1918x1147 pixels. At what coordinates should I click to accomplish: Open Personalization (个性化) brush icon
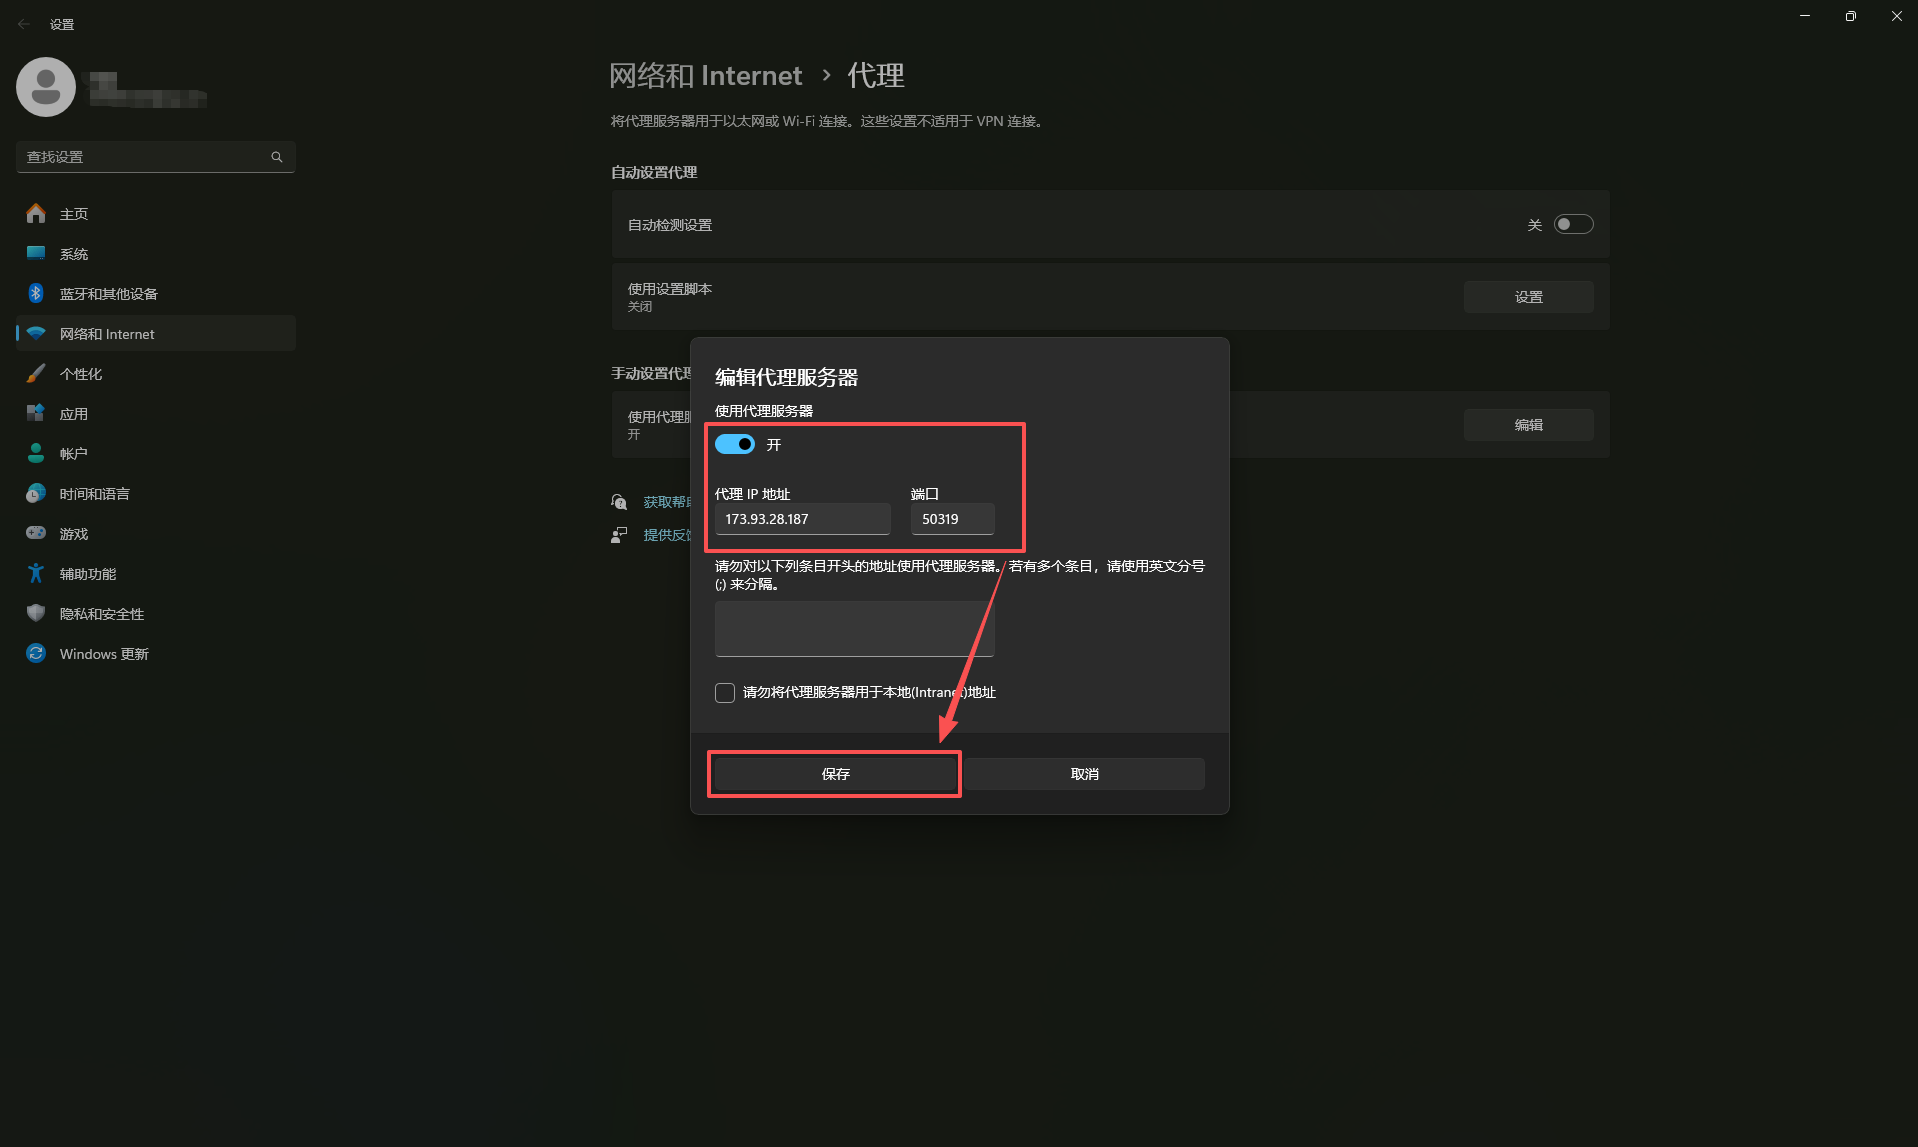[x=36, y=374]
